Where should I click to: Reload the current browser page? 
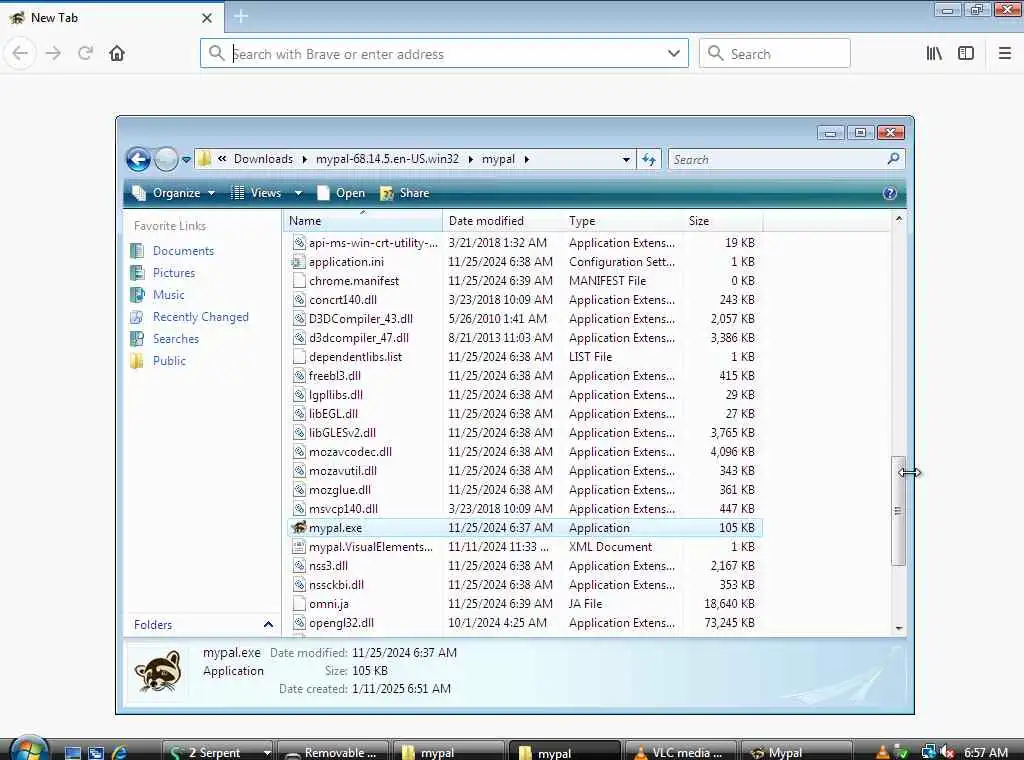click(x=86, y=54)
